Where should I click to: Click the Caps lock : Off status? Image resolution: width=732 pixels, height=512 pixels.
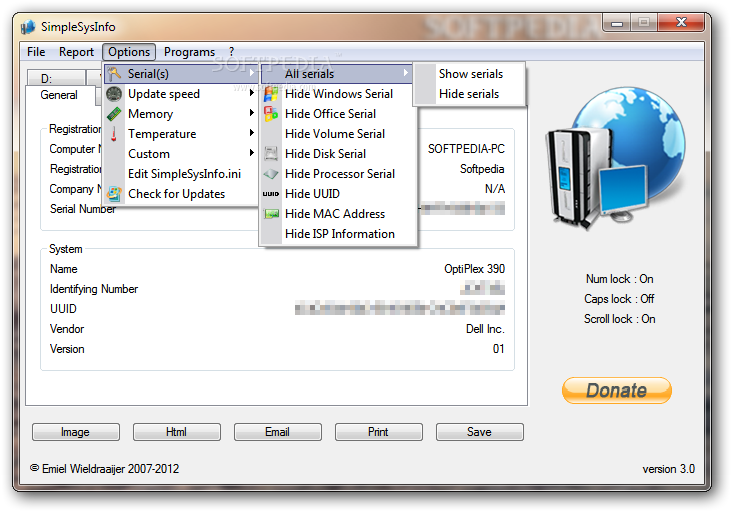619,299
